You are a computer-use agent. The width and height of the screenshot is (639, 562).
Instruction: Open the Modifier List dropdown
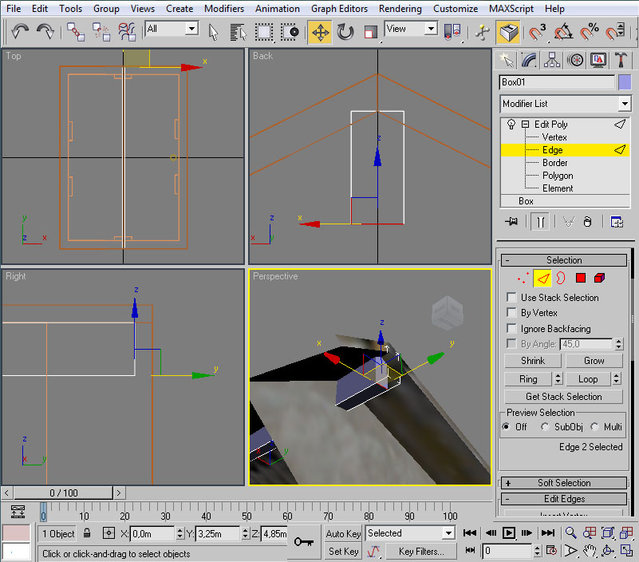click(x=624, y=104)
